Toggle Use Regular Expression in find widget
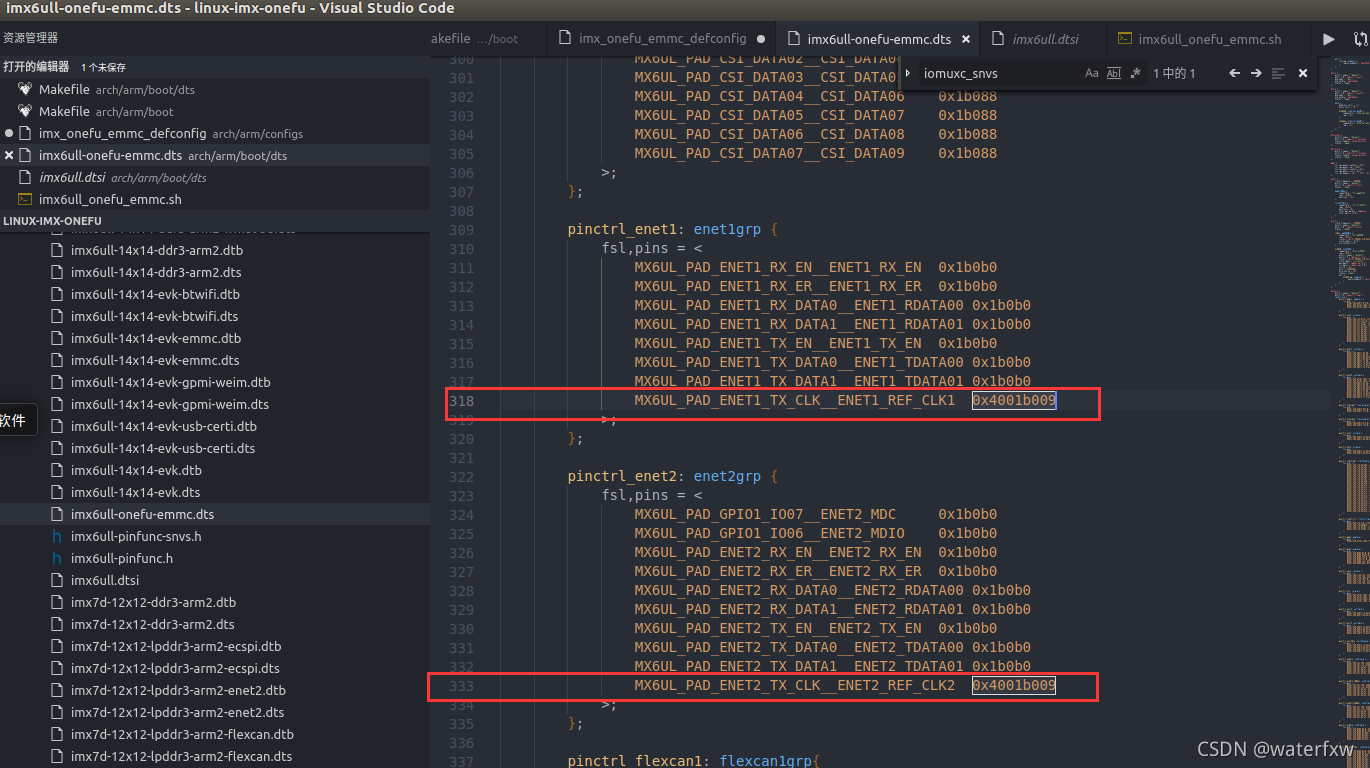Image resolution: width=1370 pixels, height=768 pixels. (x=1135, y=73)
